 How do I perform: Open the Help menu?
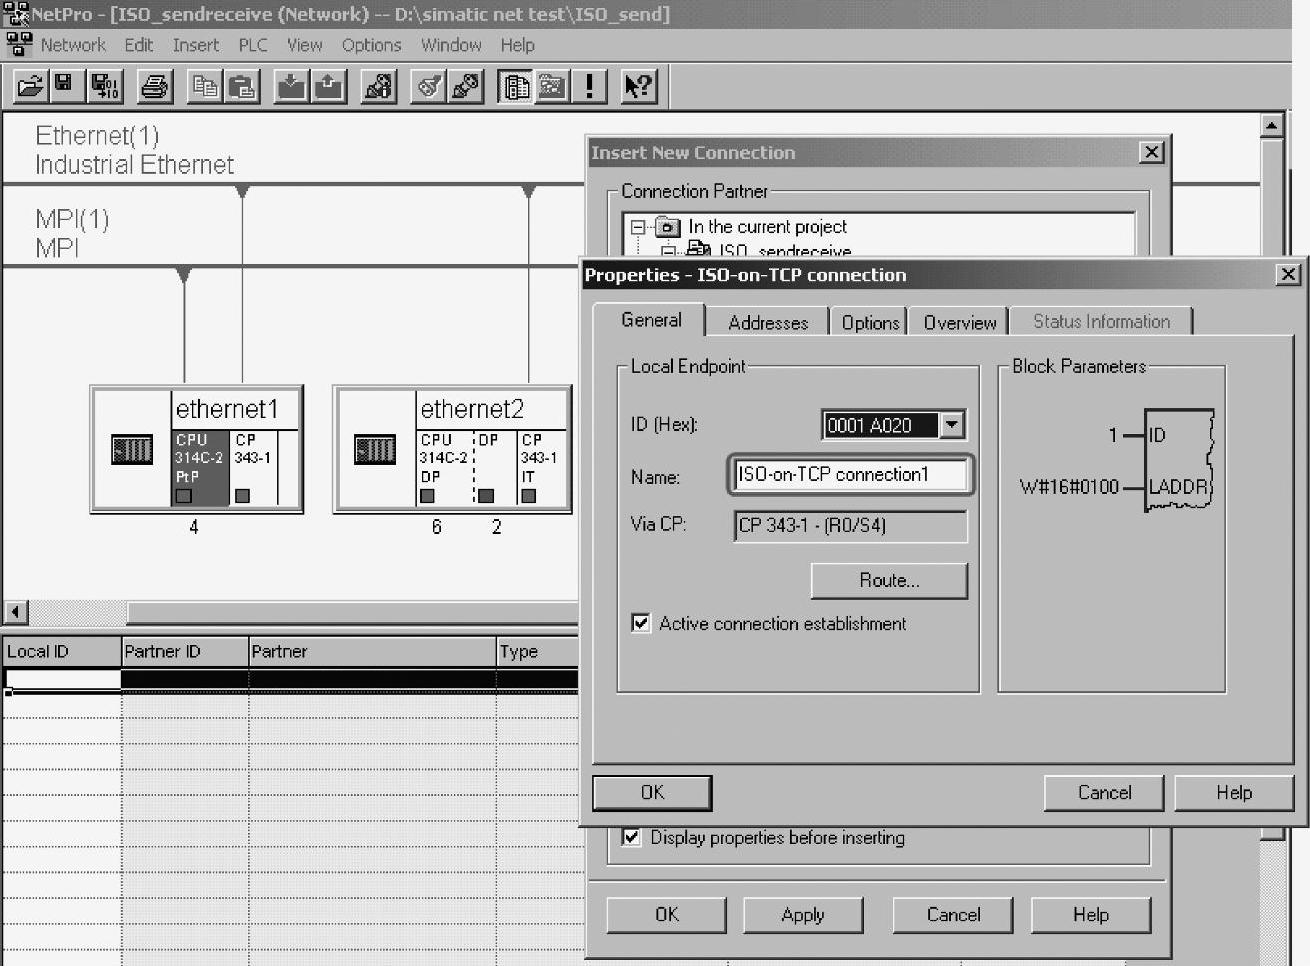tap(517, 45)
